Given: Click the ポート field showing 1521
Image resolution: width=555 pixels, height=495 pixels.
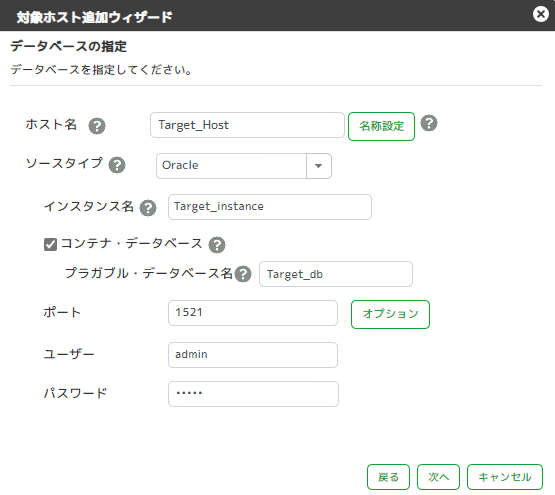Looking at the screenshot, I should pos(253,313).
